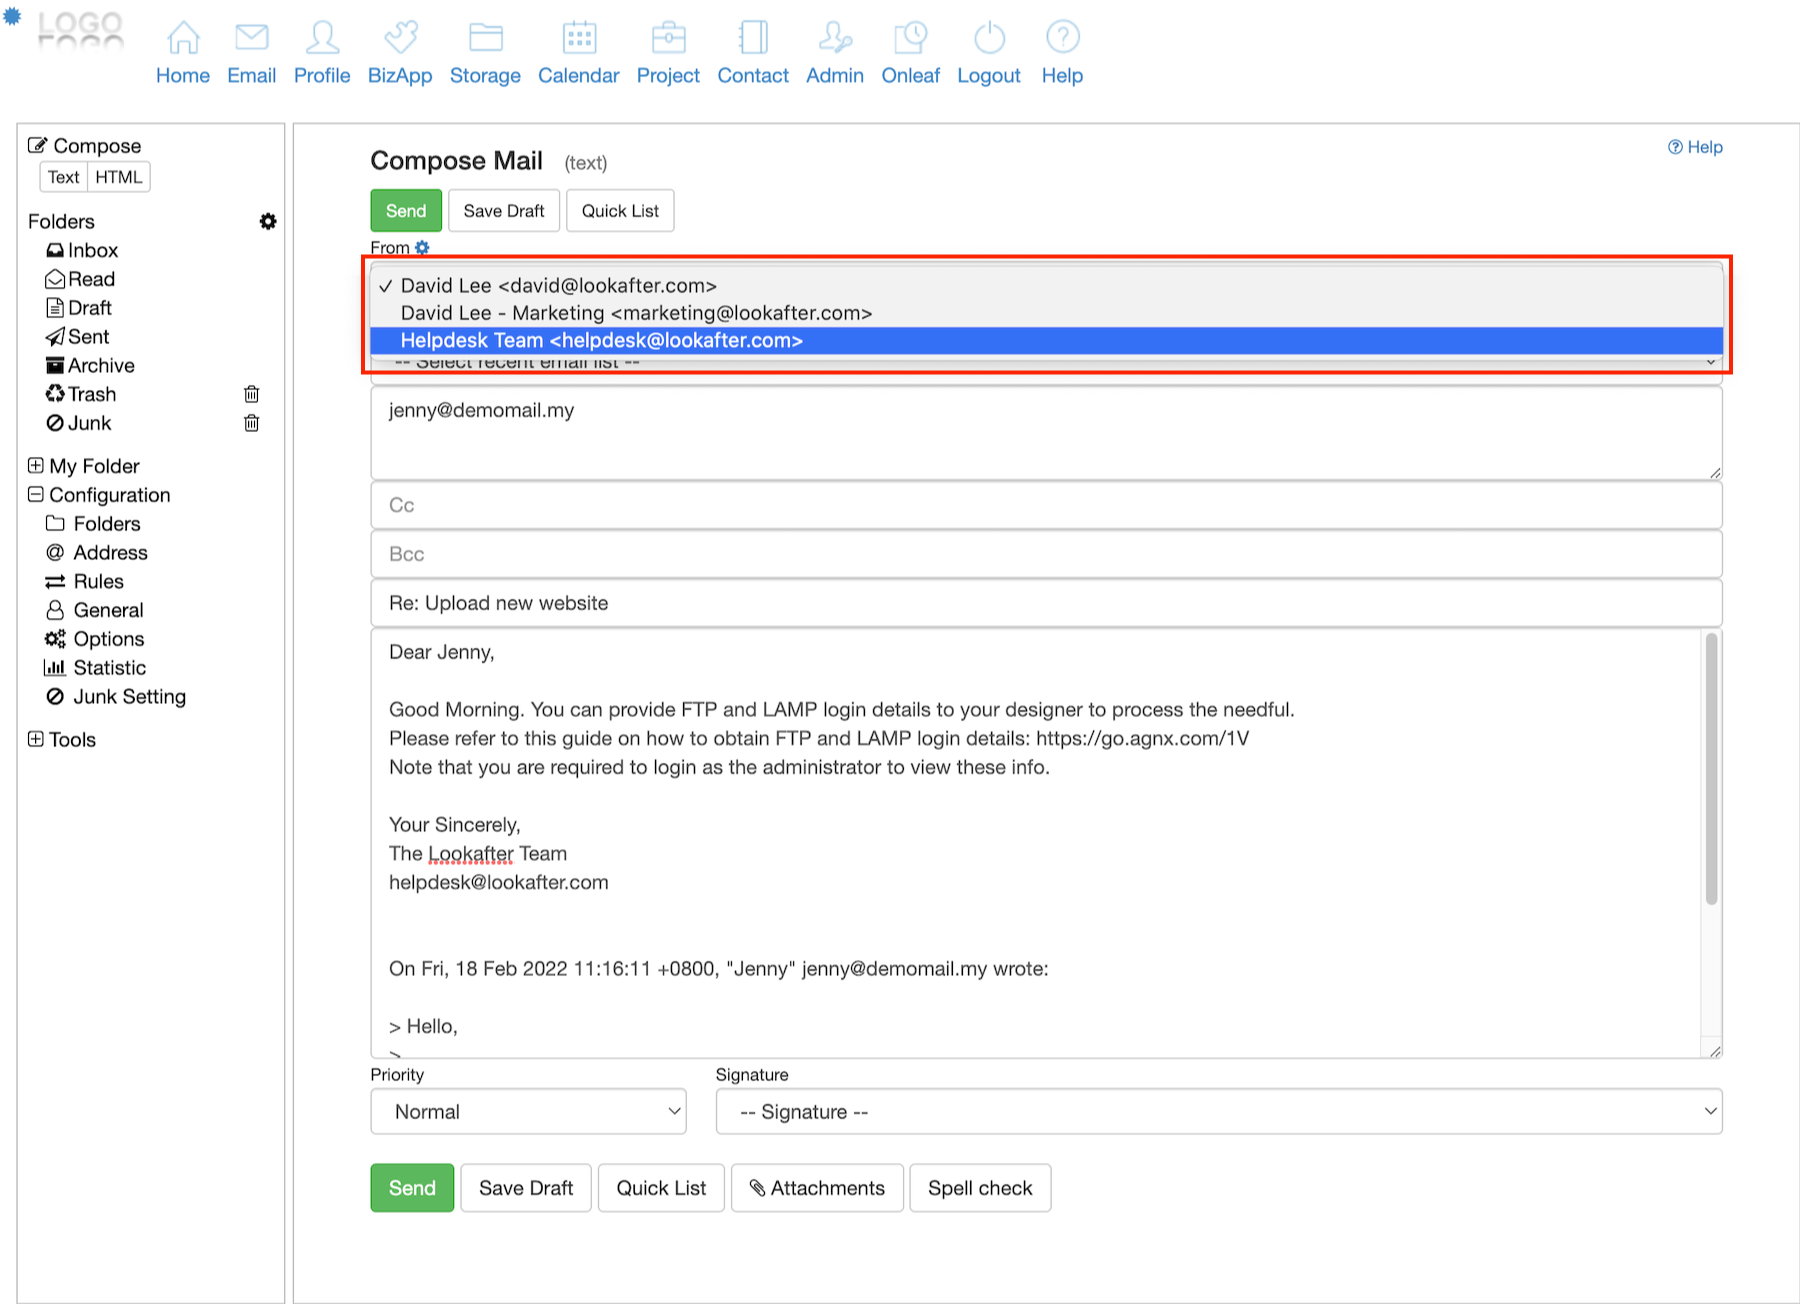Click the Attachments button
The image size is (1800, 1304).
tap(817, 1188)
